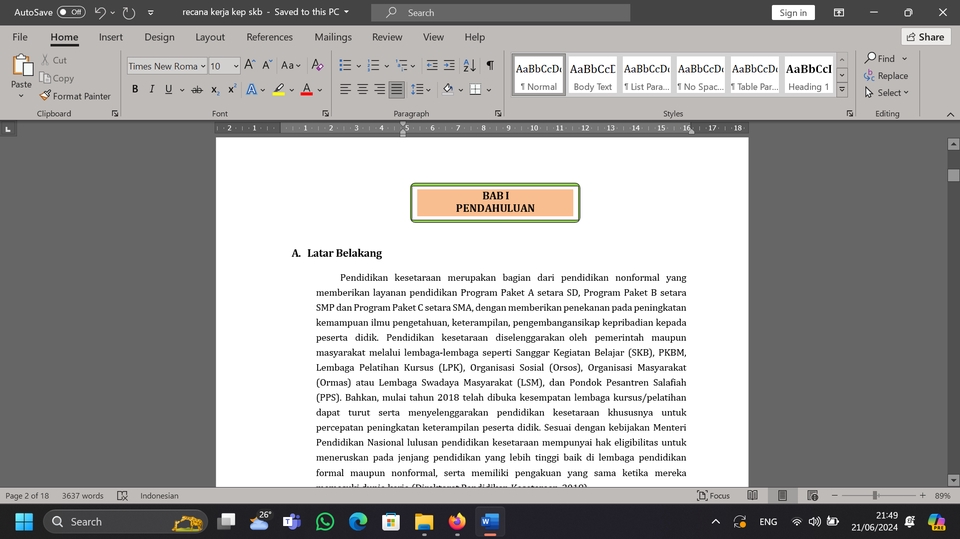
Task: Open WhatsApp from the taskbar
Action: [x=325, y=522]
